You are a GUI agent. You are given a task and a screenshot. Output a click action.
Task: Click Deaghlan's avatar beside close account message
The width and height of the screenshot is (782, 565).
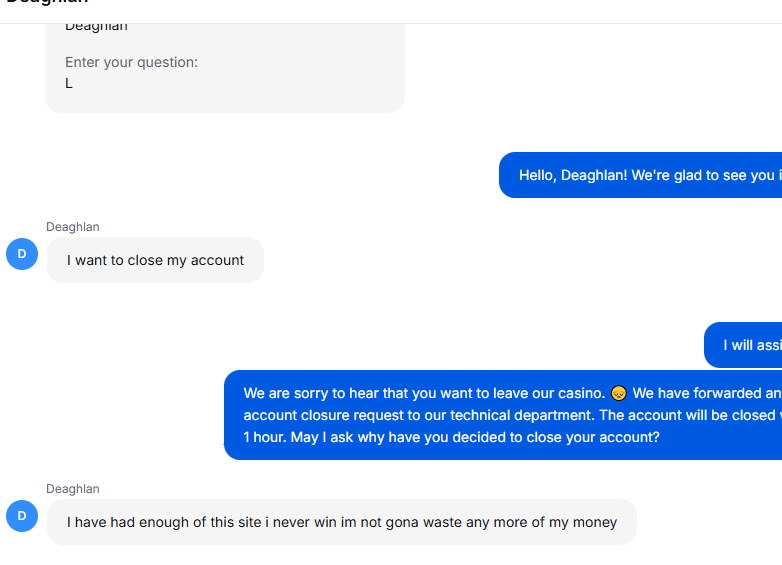(x=22, y=254)
